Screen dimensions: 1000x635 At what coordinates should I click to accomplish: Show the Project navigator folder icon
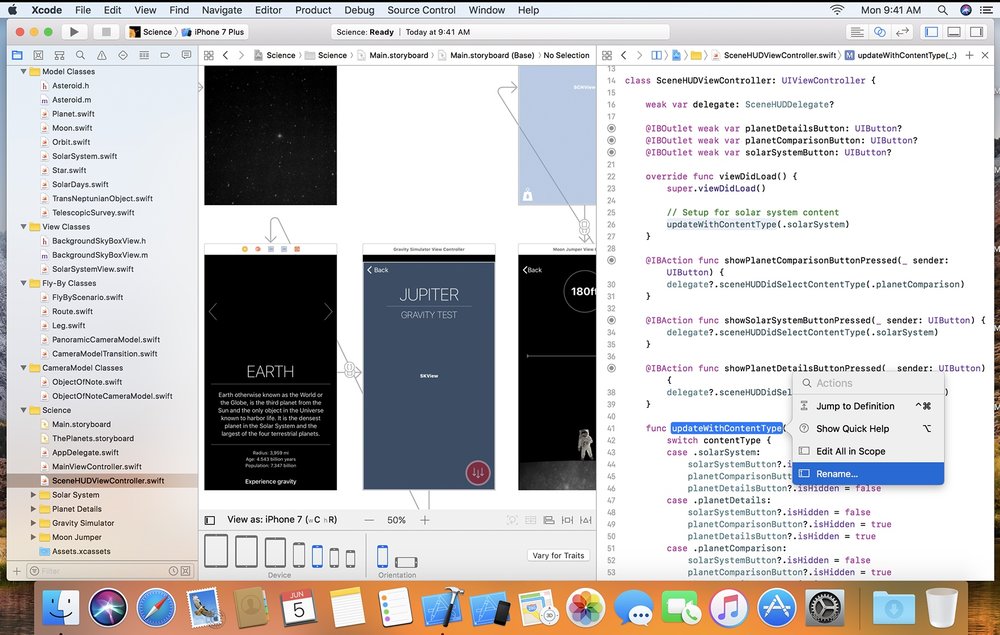click(x=17, y=55)
